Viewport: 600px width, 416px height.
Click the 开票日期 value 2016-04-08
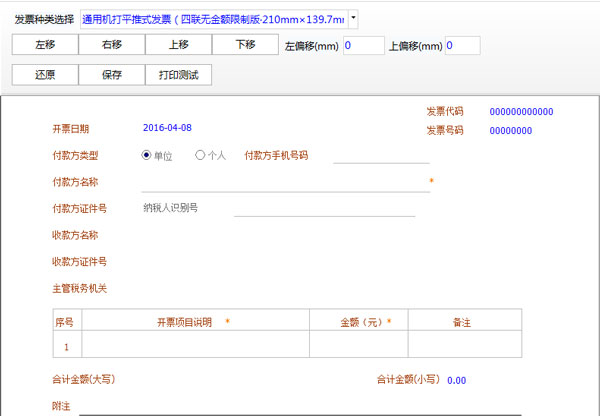167,128
